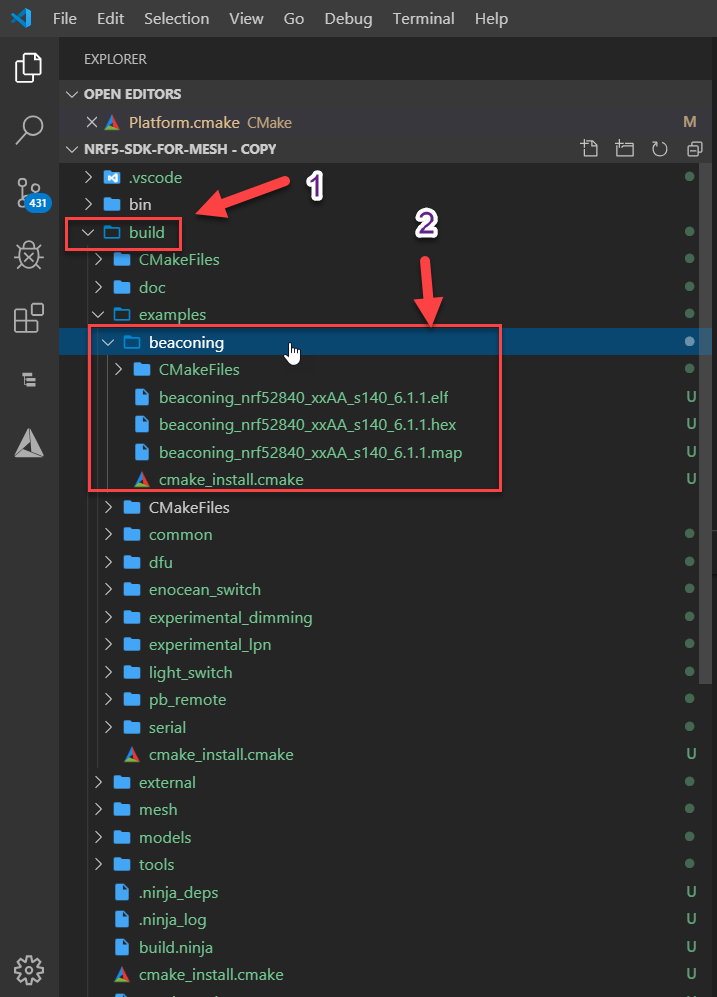This screenshot has height=997, width=717.
Task: Close the Platform.cmake open editor
Action: pos(92,122)
